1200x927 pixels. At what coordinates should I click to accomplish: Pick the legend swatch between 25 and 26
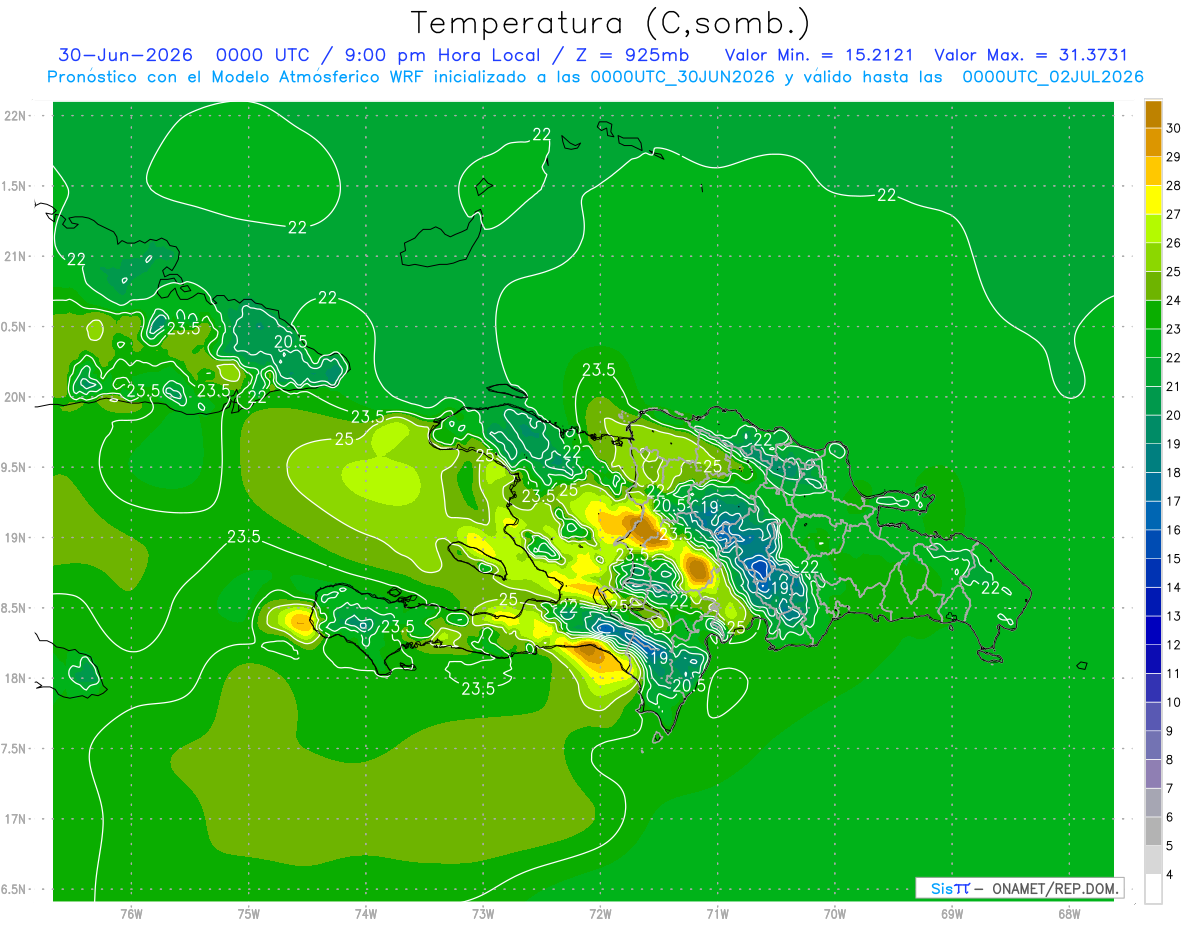[x=1153, y=258]
